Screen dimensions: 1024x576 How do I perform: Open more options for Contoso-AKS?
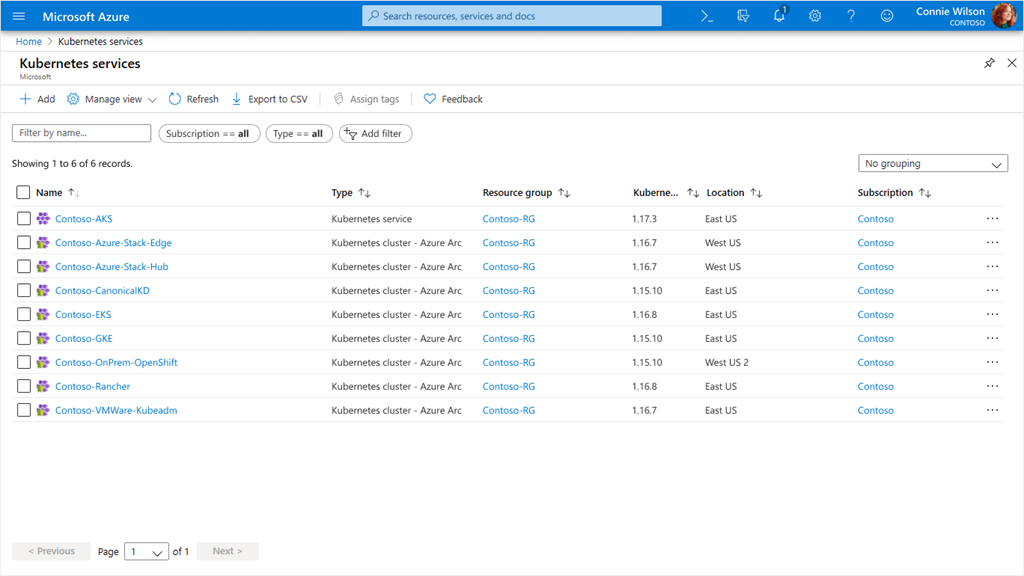pos(993,218)
